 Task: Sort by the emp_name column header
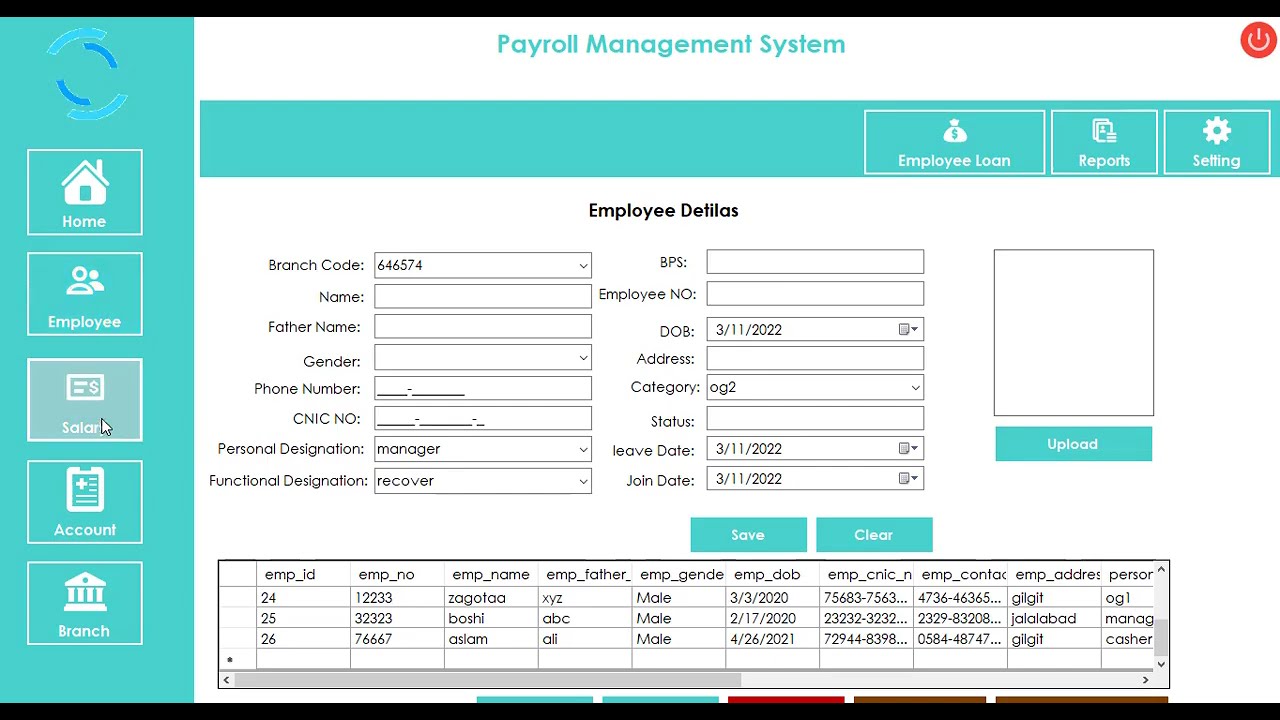[491, 574]
